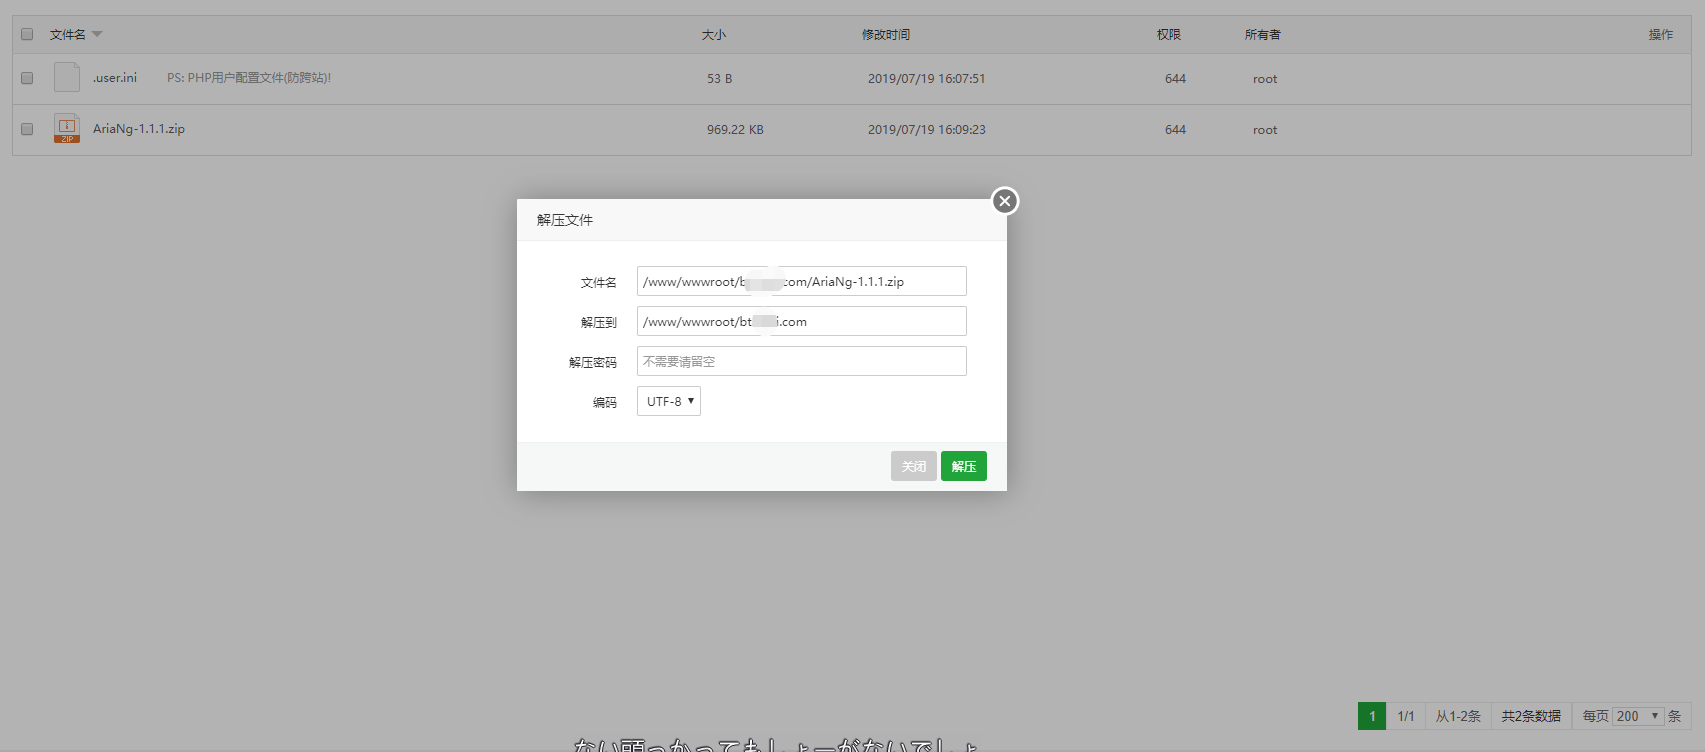Screen dimensions: 1705x752
Task: Click the AriaNg-1.1.1.zip archive icon
Action: click(67, 128)
